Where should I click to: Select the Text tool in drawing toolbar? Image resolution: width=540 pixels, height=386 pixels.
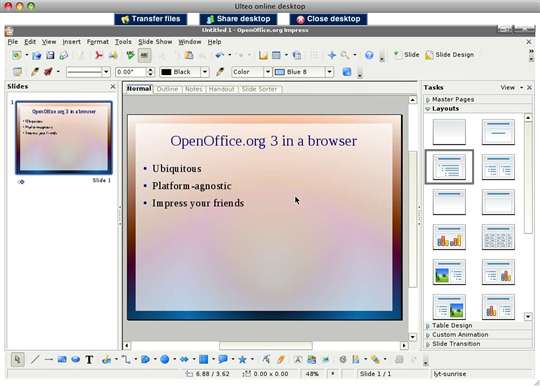[x=89, y=359]
